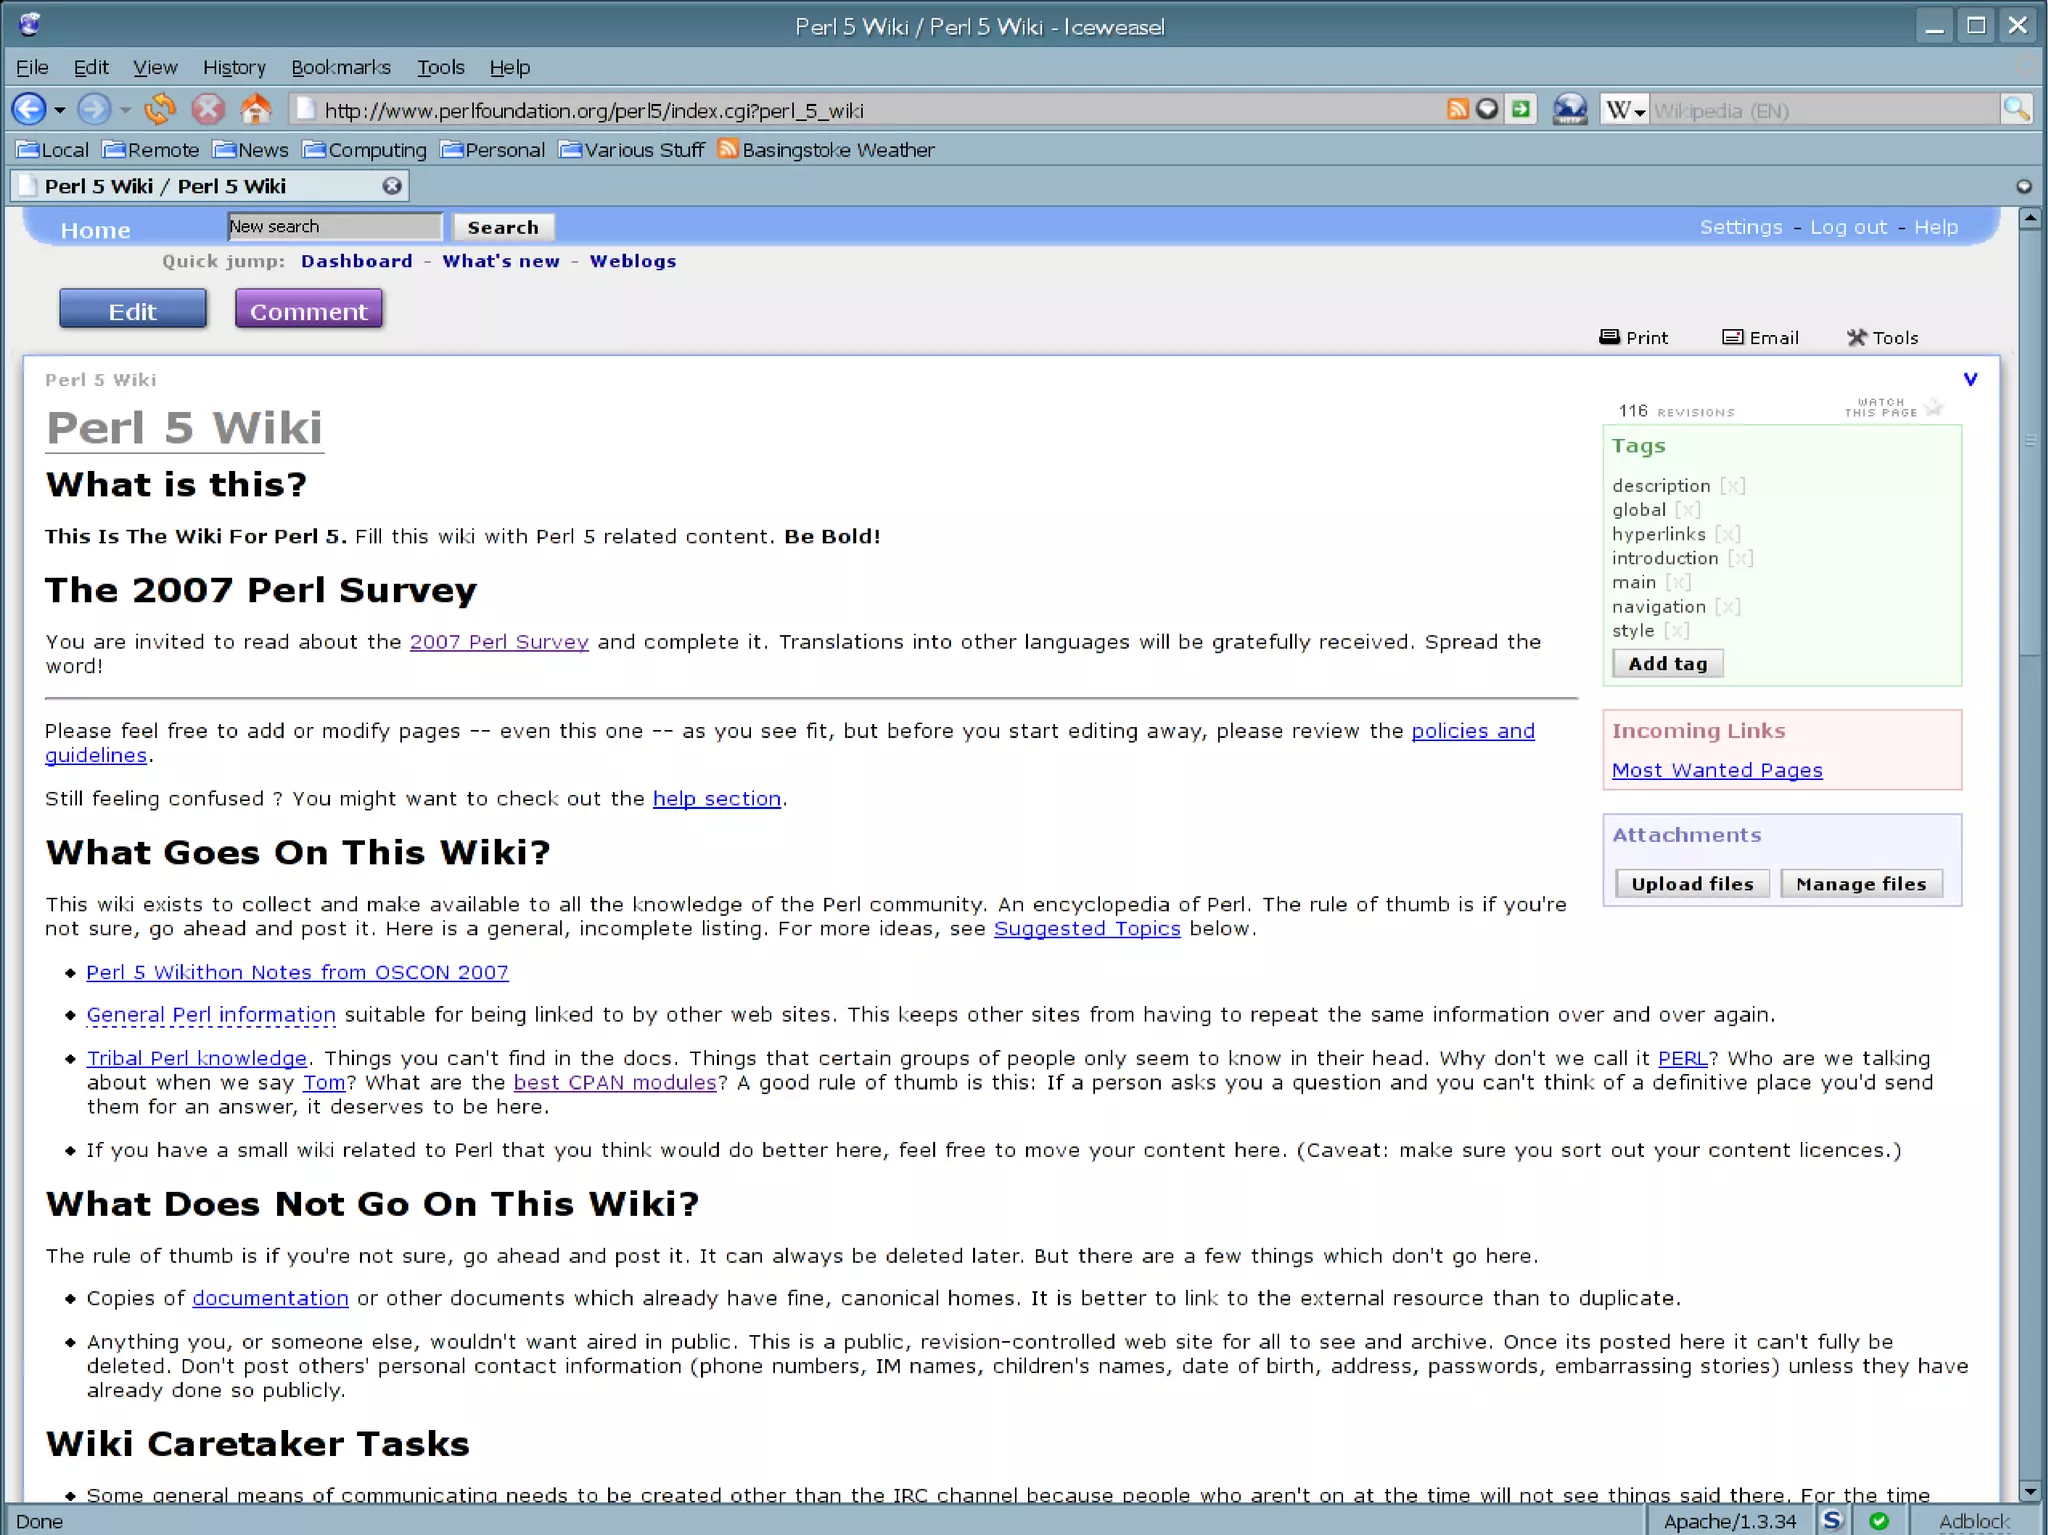2048x1535 pixels.
Task: Follow the Dashboard quick jump link
Action: (357, 261)
